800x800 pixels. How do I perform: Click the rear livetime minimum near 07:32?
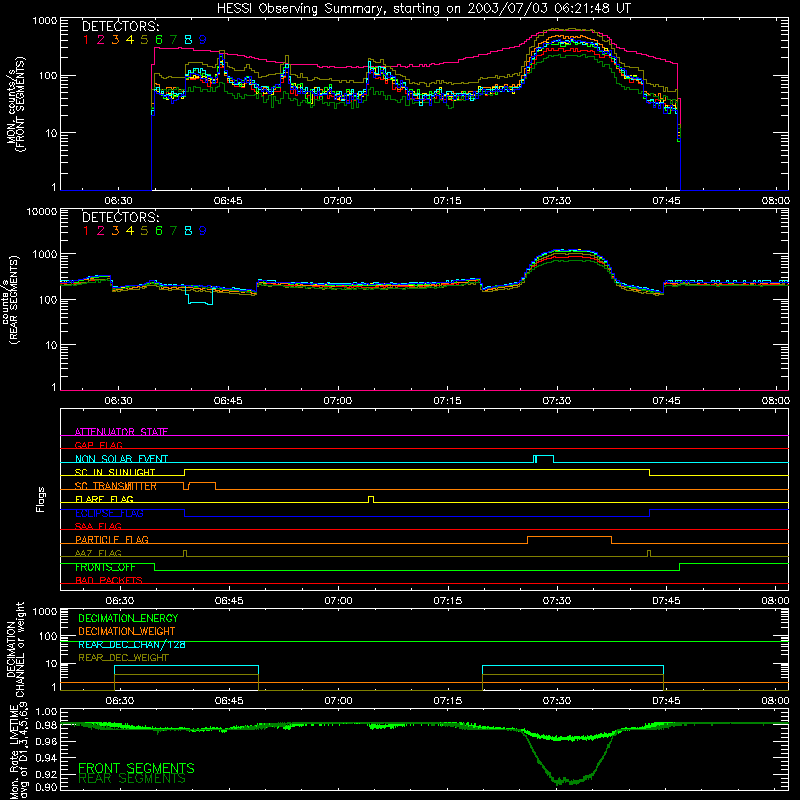(x=567, y=781)
